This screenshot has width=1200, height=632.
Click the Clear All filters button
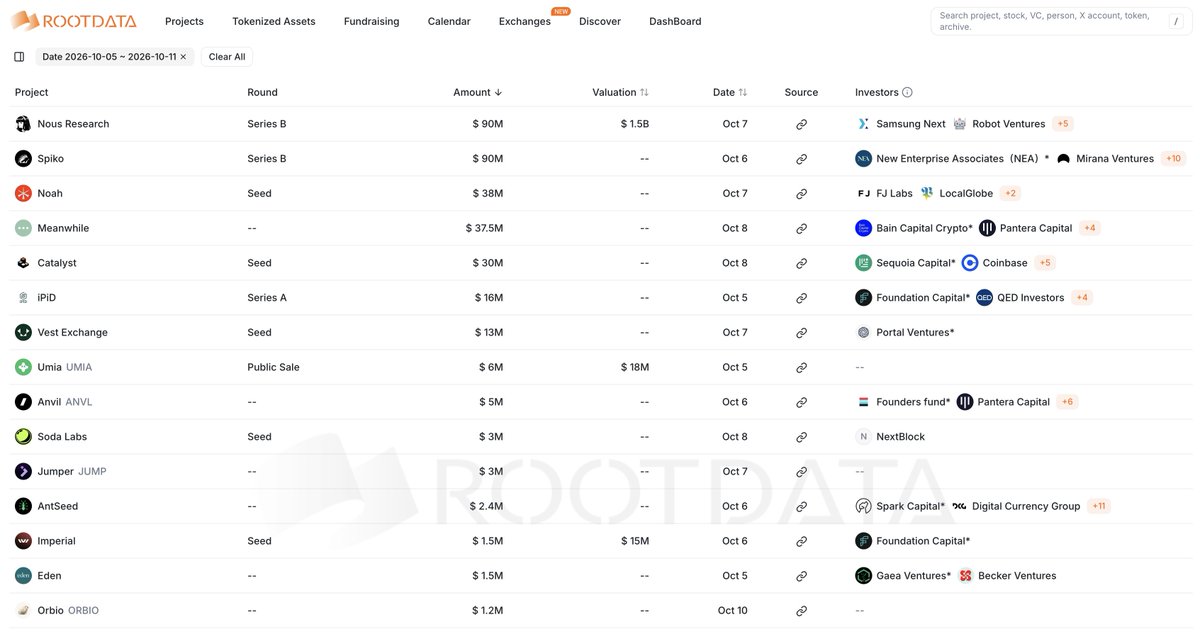227,57
